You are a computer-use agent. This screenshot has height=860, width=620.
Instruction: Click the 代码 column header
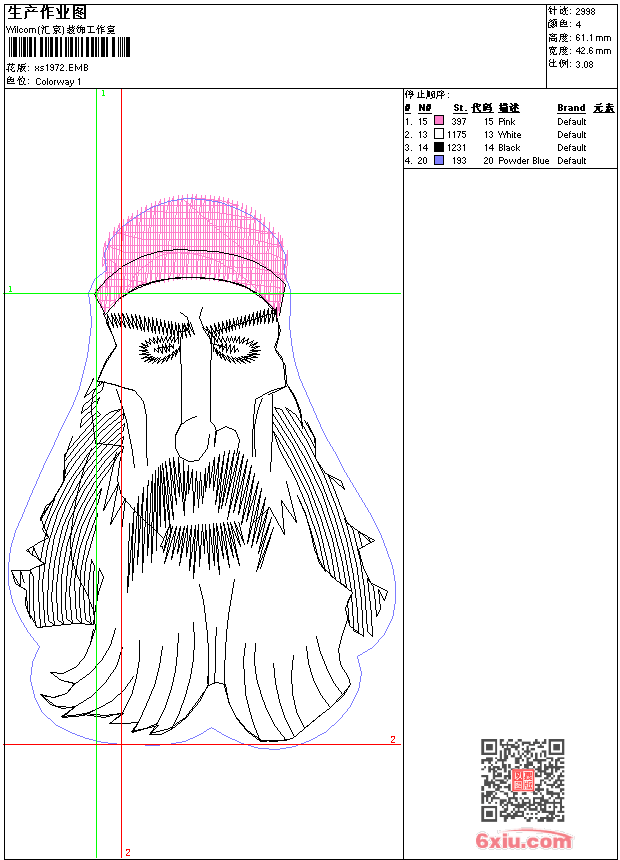(x=482, y=108)
